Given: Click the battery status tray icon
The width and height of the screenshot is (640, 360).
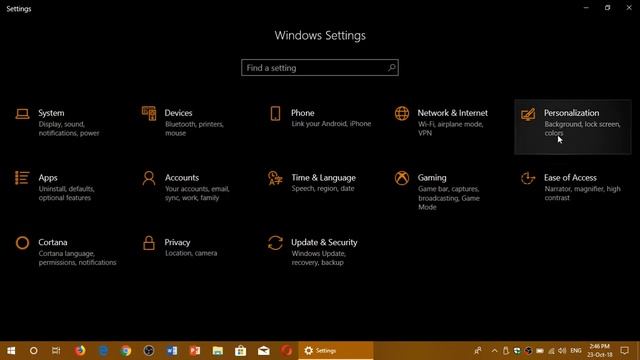Looking at the screenshot, I should pyautogui.click(x=540, y=351).
